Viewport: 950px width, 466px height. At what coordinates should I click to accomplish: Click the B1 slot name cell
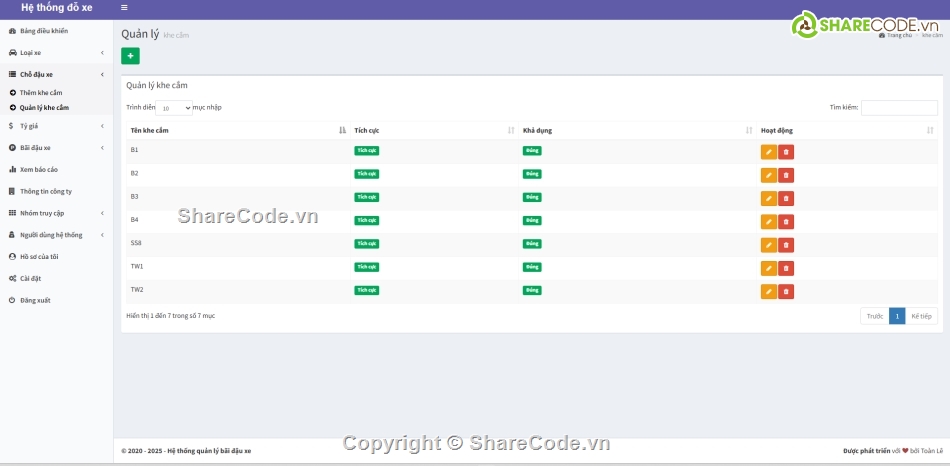(238, 151)
